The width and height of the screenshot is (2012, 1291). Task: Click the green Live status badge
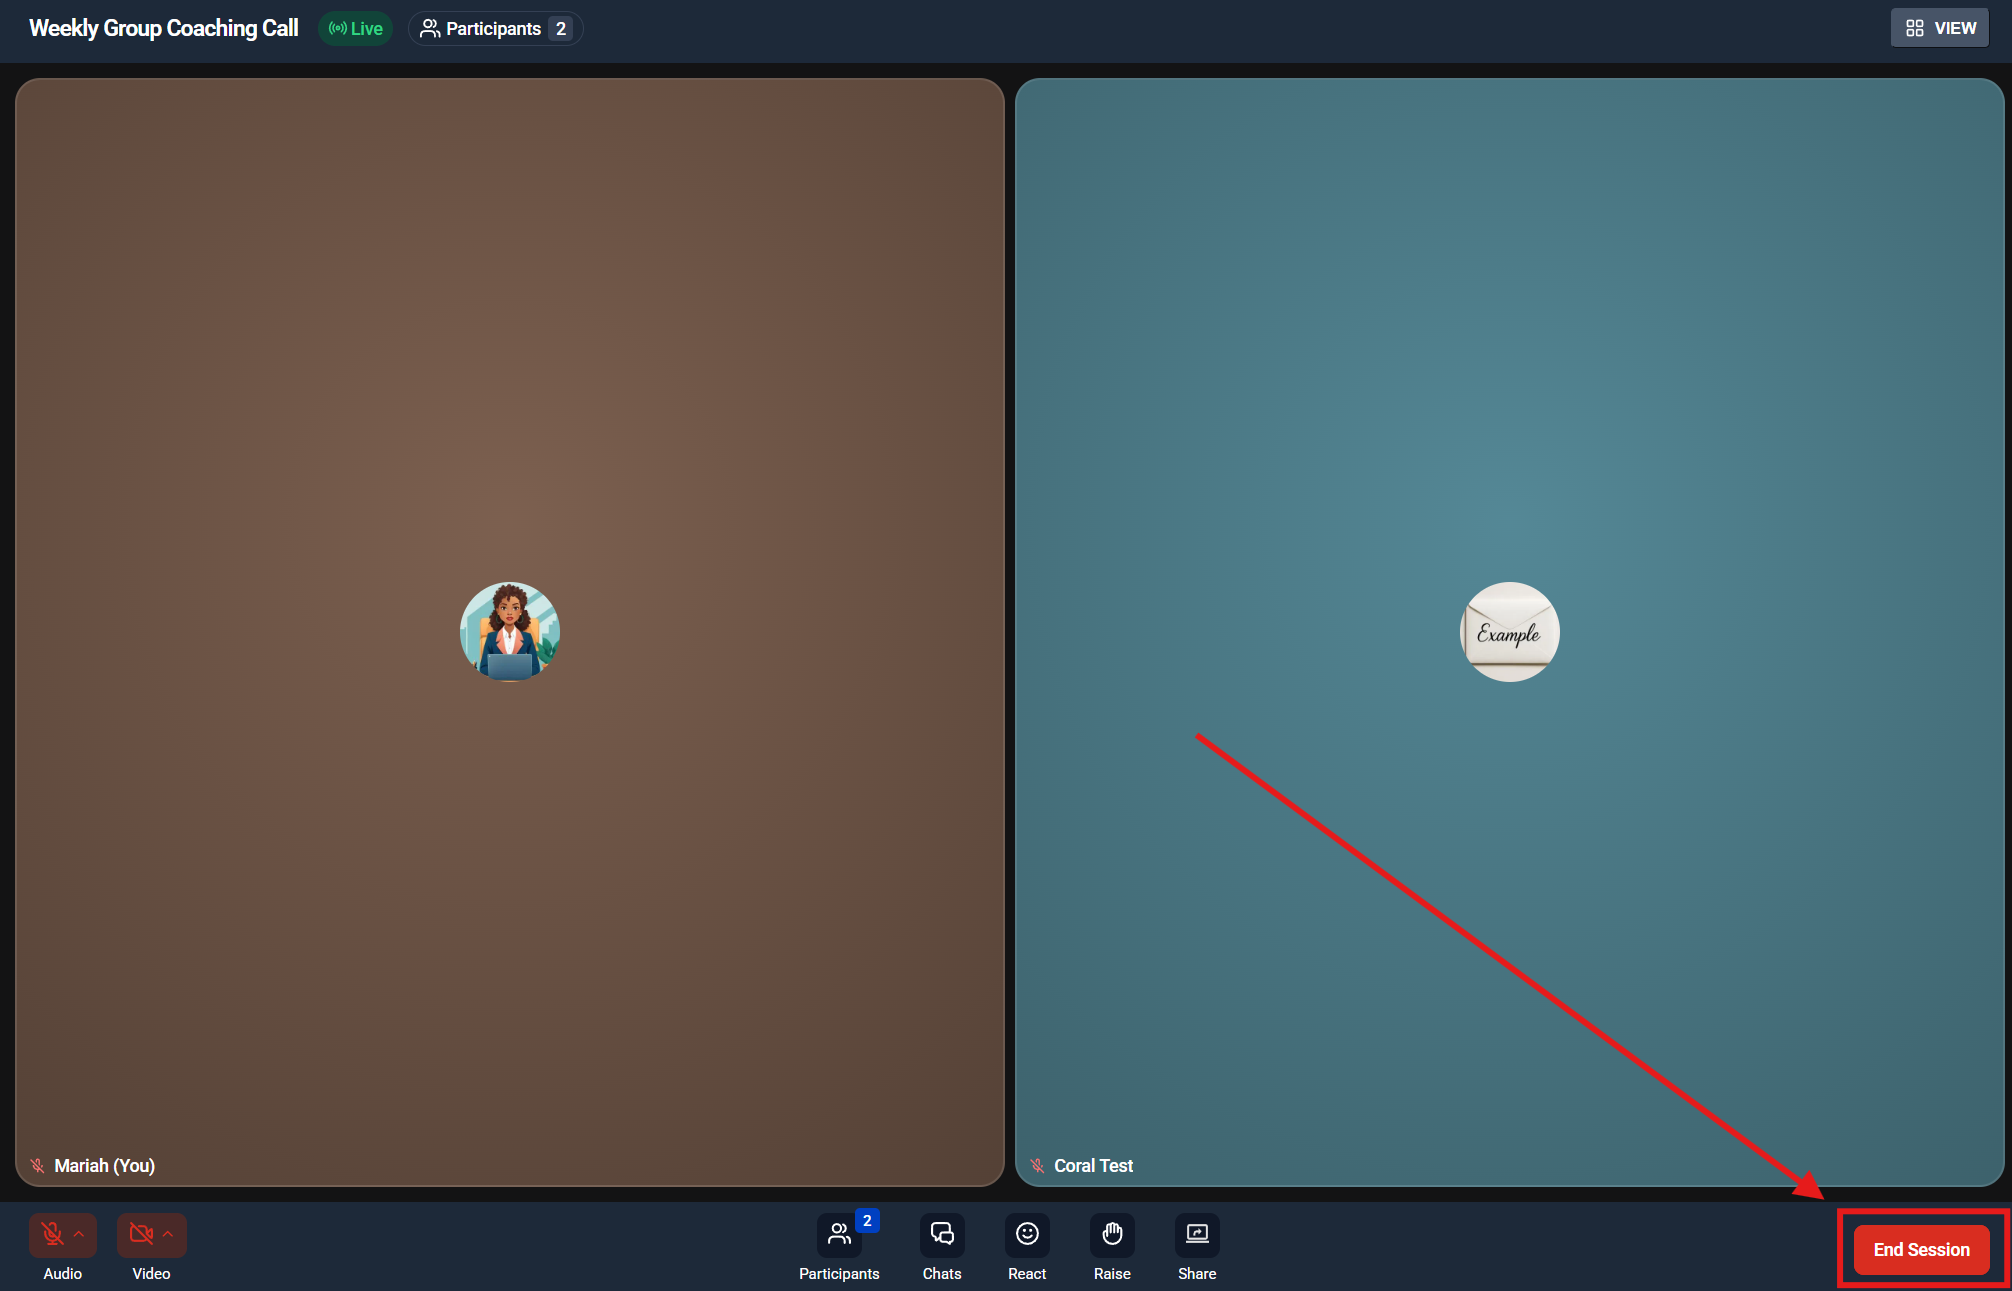pyautogui.click(x=356, y=28)
